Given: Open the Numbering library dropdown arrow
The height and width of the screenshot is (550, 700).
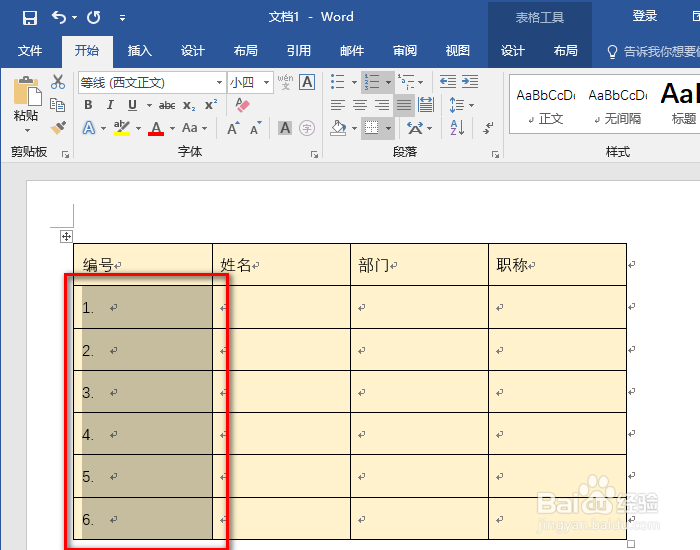Looking at the screenshot, I should [388, 82].
